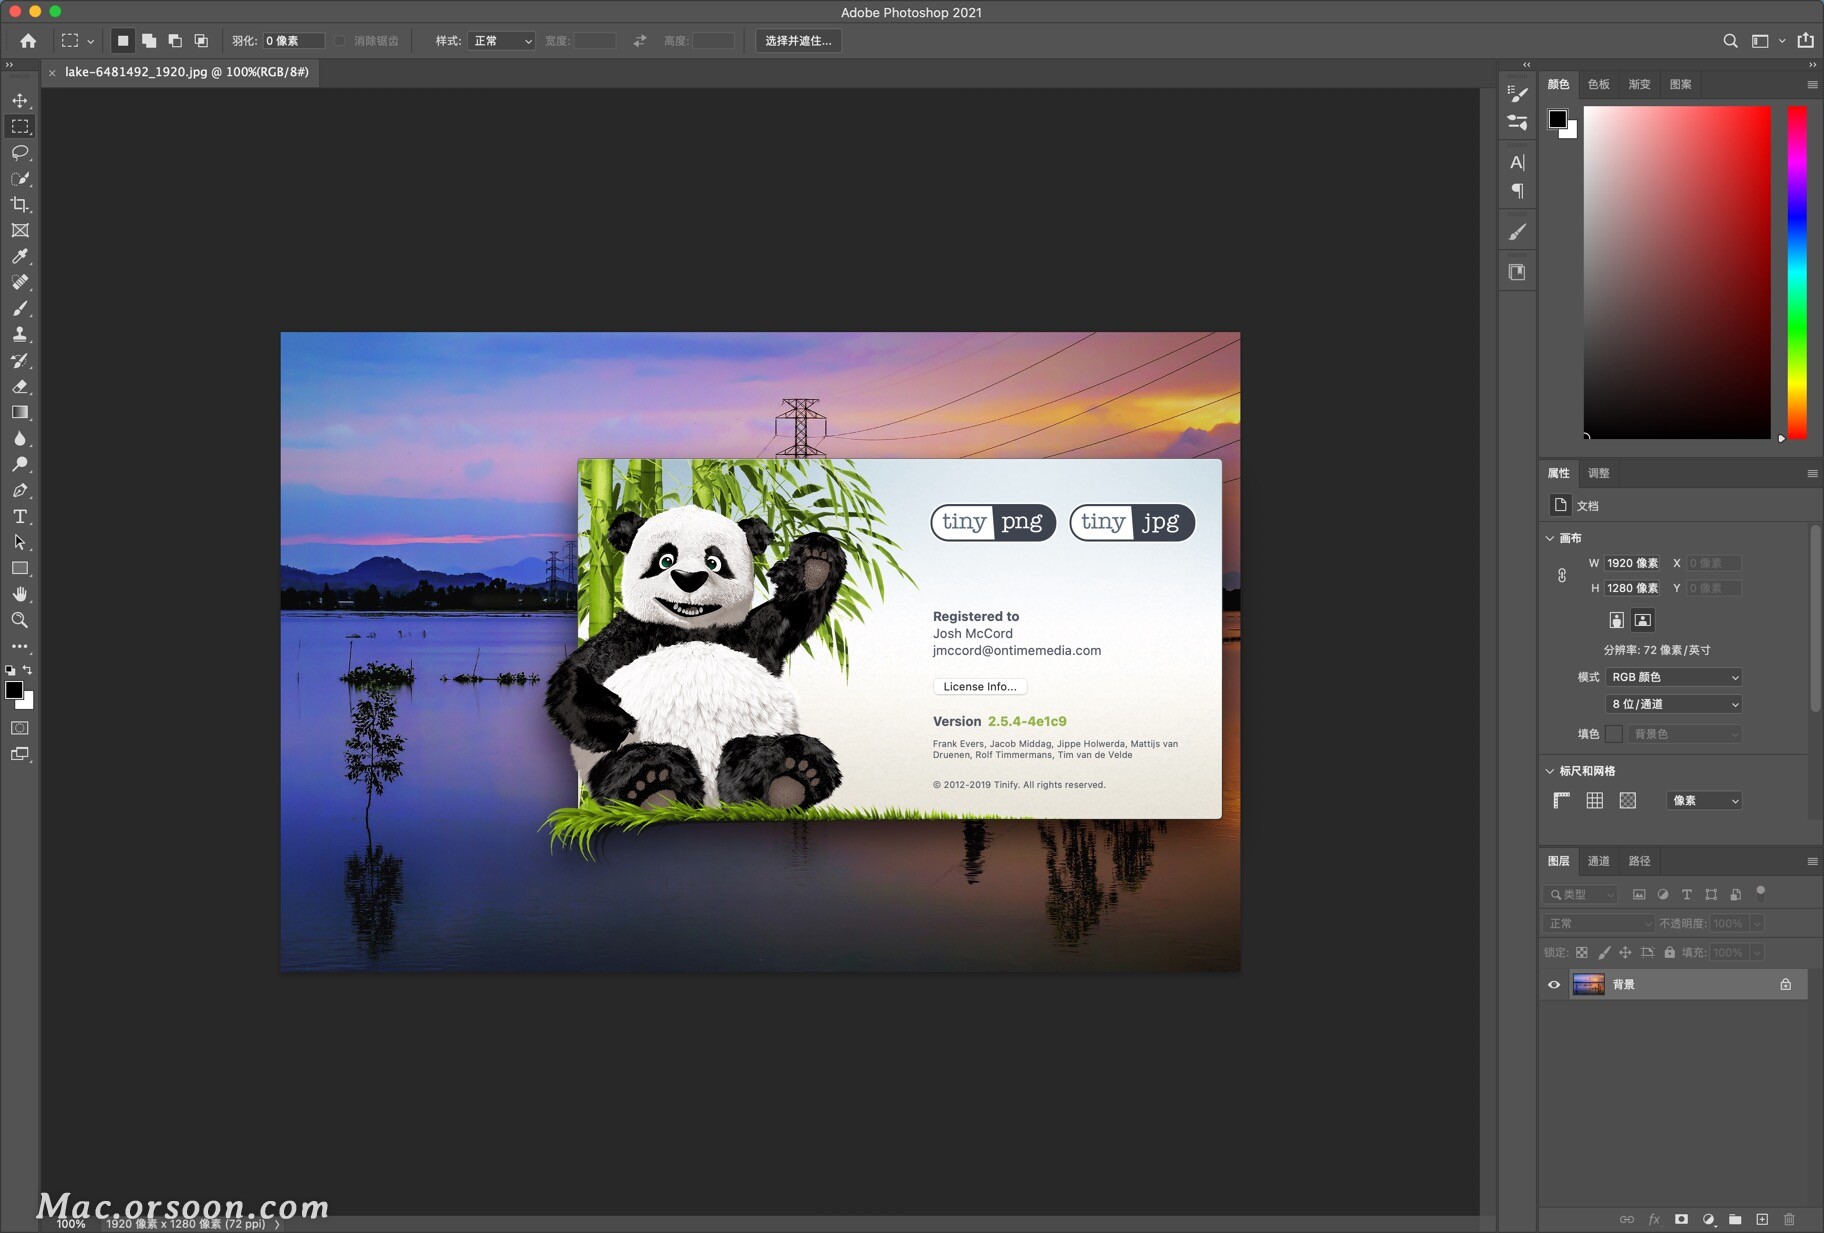
Task: Click the tiny jpg logo badge
Action: pos(1132,522)
